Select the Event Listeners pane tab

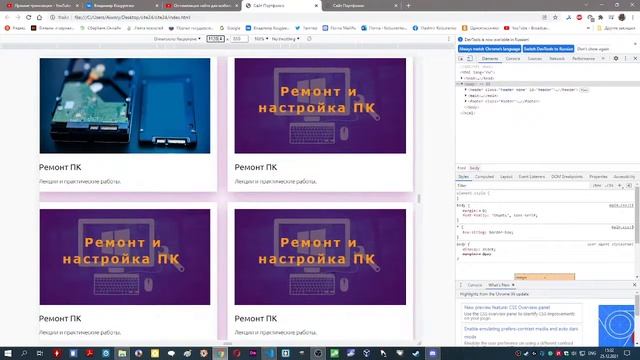[532, 177]
